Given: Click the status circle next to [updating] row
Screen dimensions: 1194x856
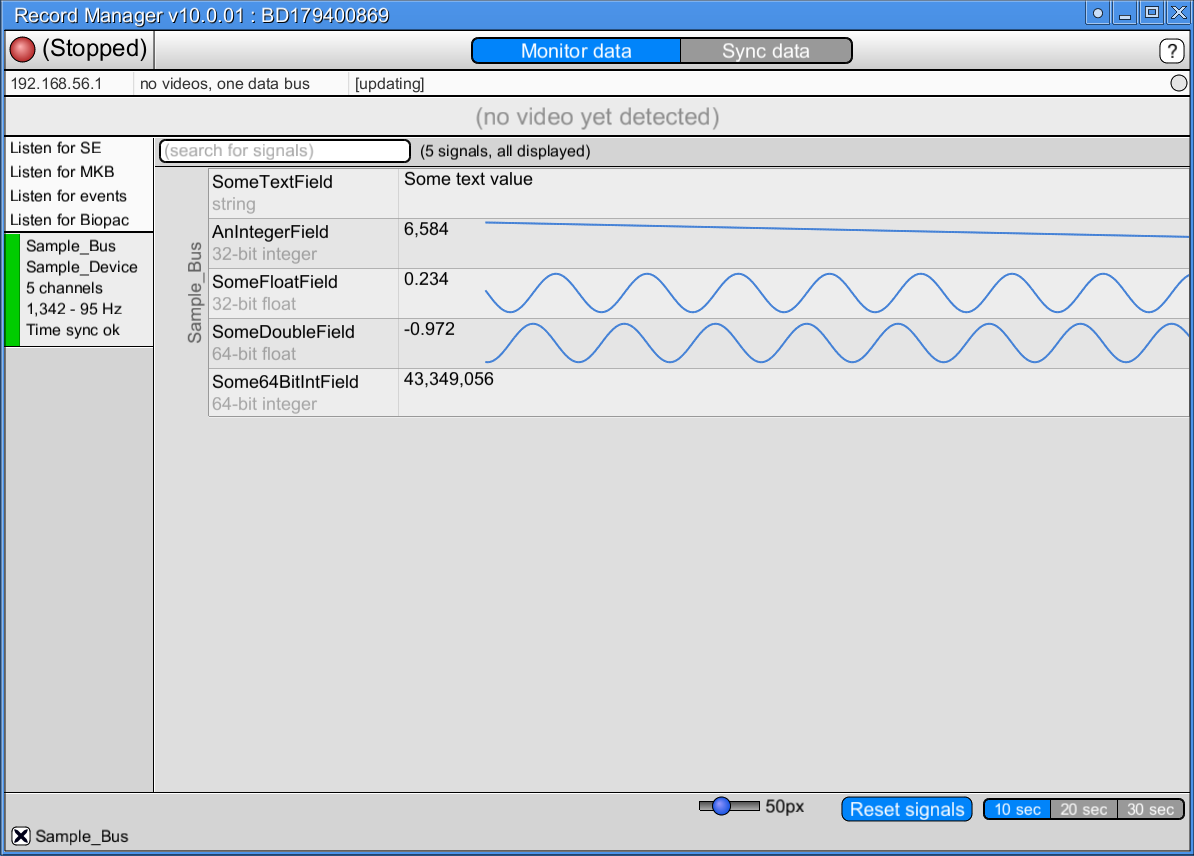Looking at the screenshot, I should pyautogui.click(x=1178, y=83).
